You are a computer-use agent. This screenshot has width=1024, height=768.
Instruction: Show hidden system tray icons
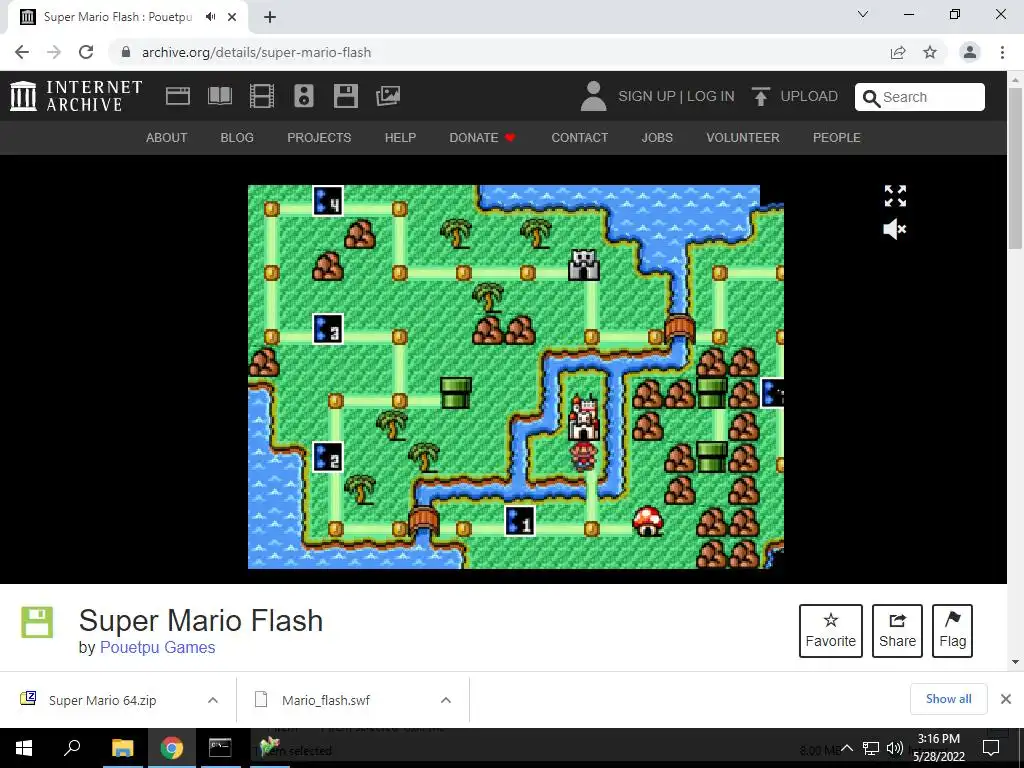point(846,748)
